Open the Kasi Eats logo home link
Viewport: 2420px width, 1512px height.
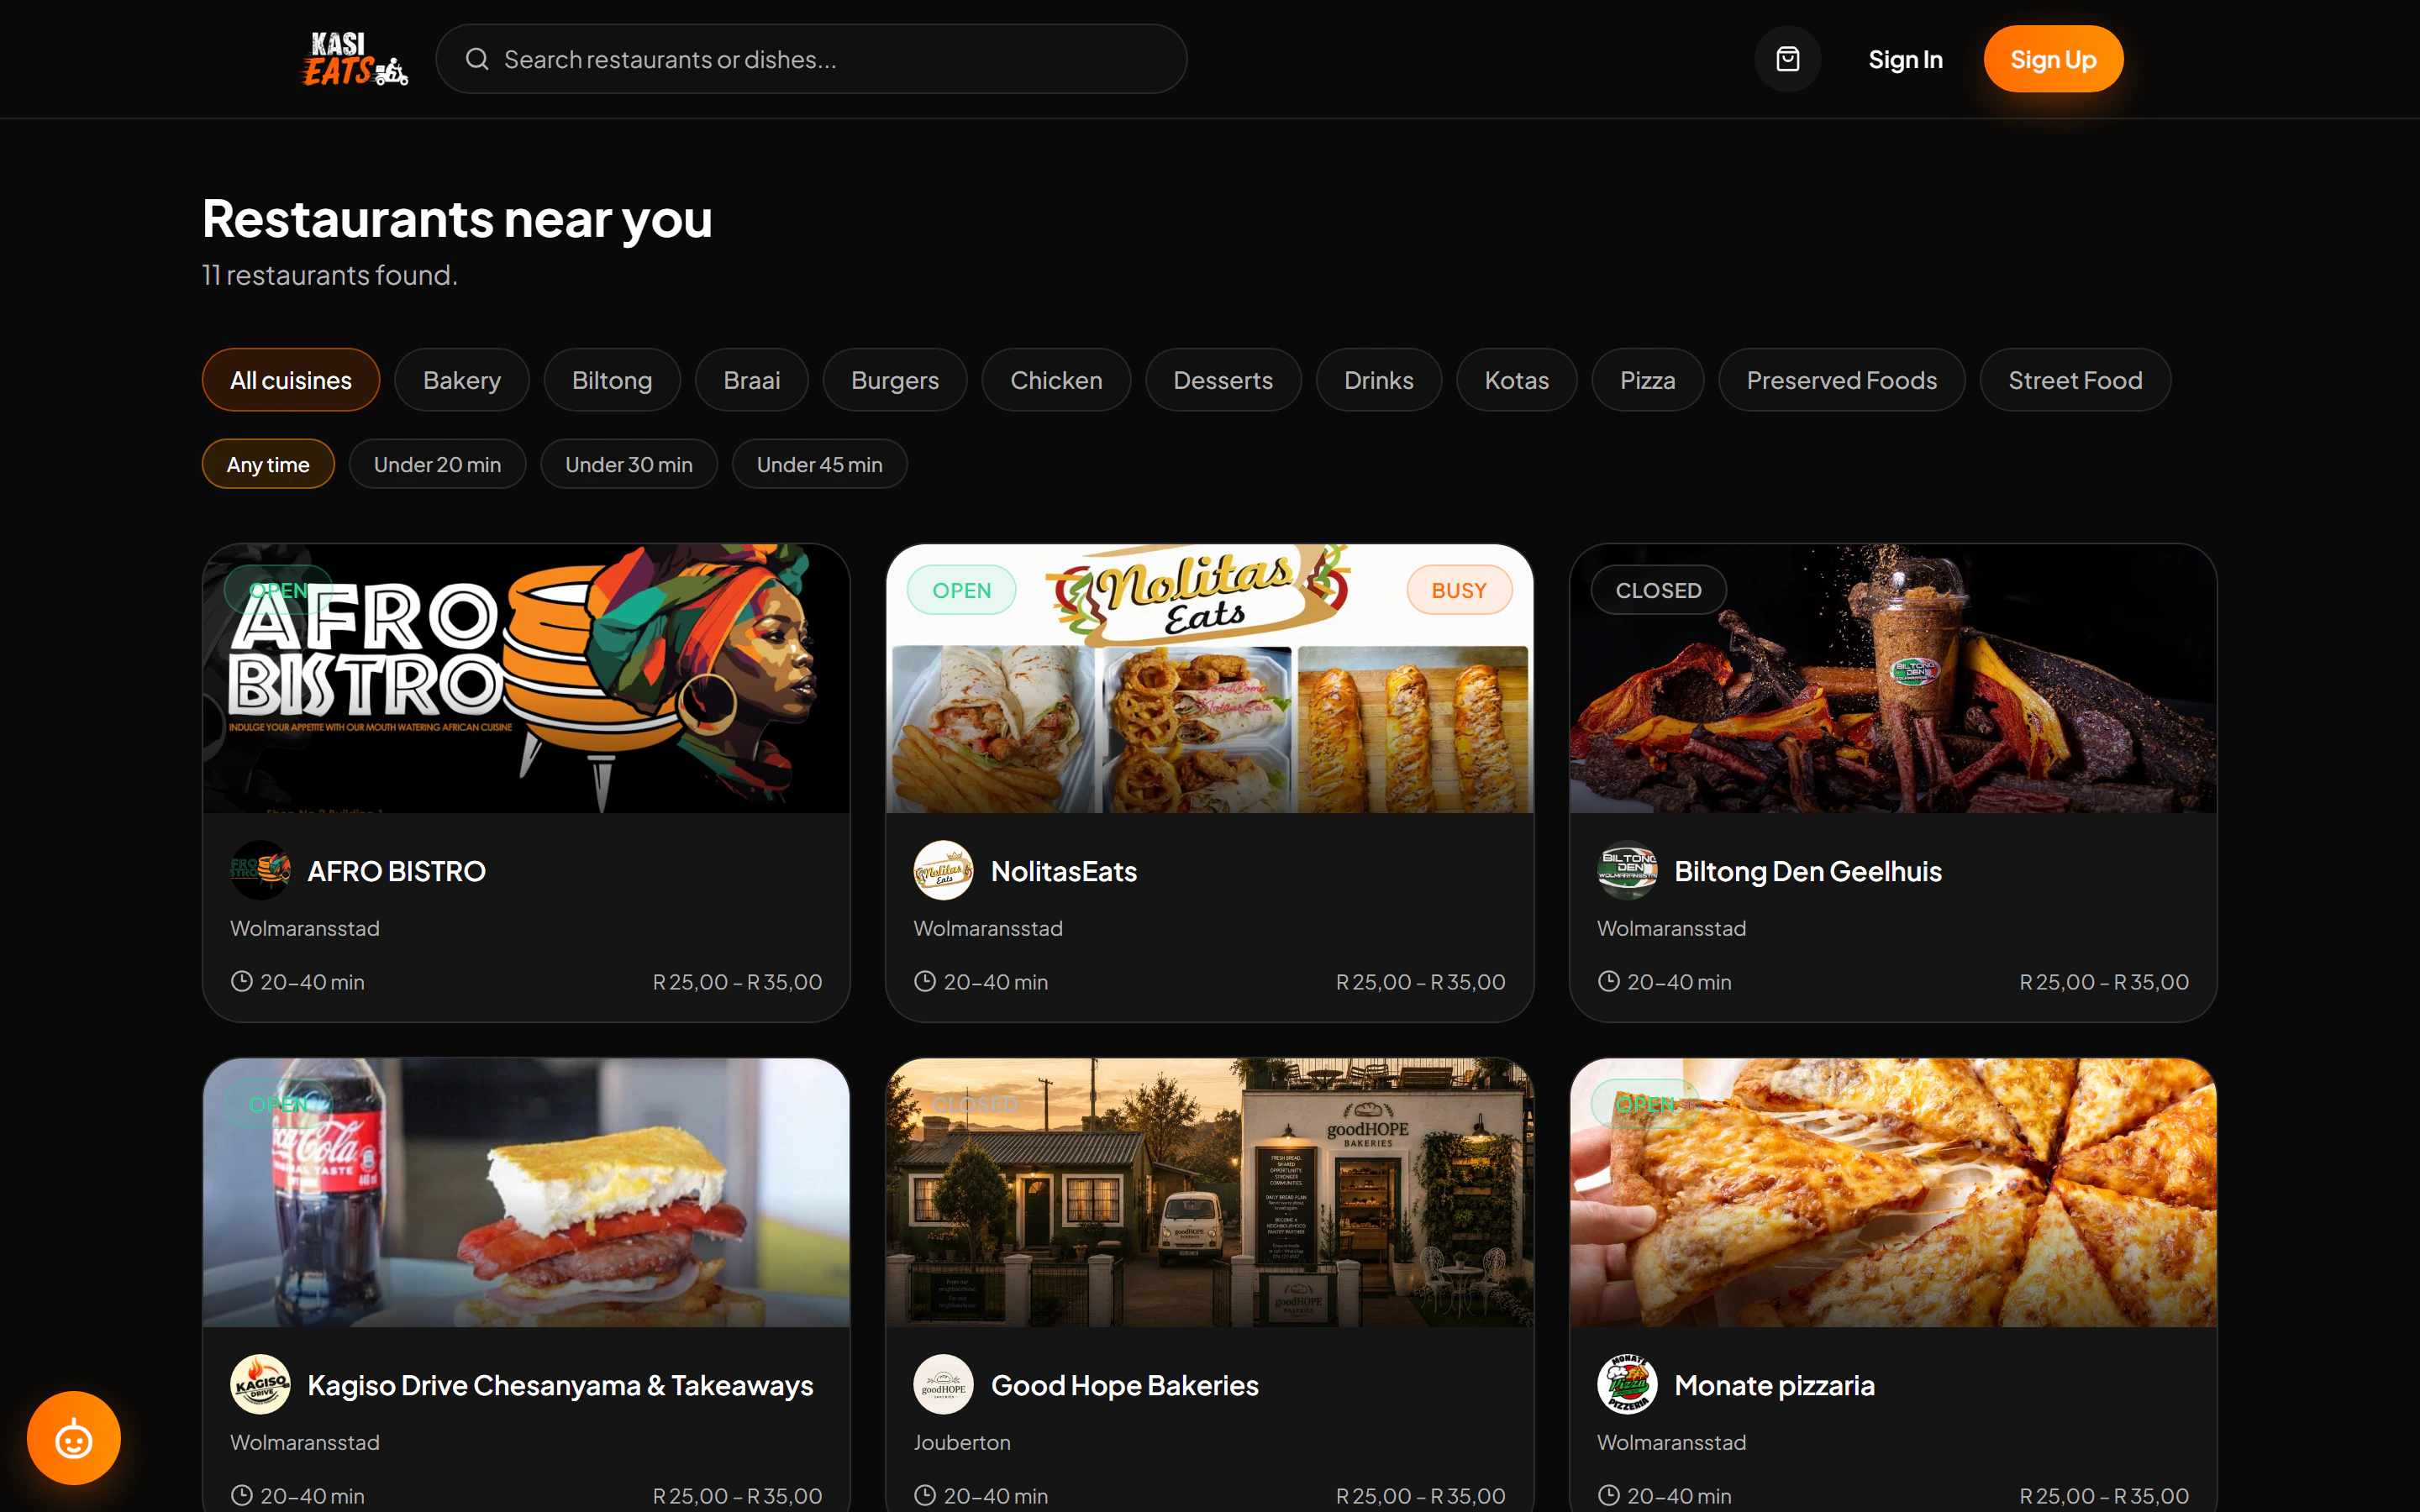(x=355, y=59)
